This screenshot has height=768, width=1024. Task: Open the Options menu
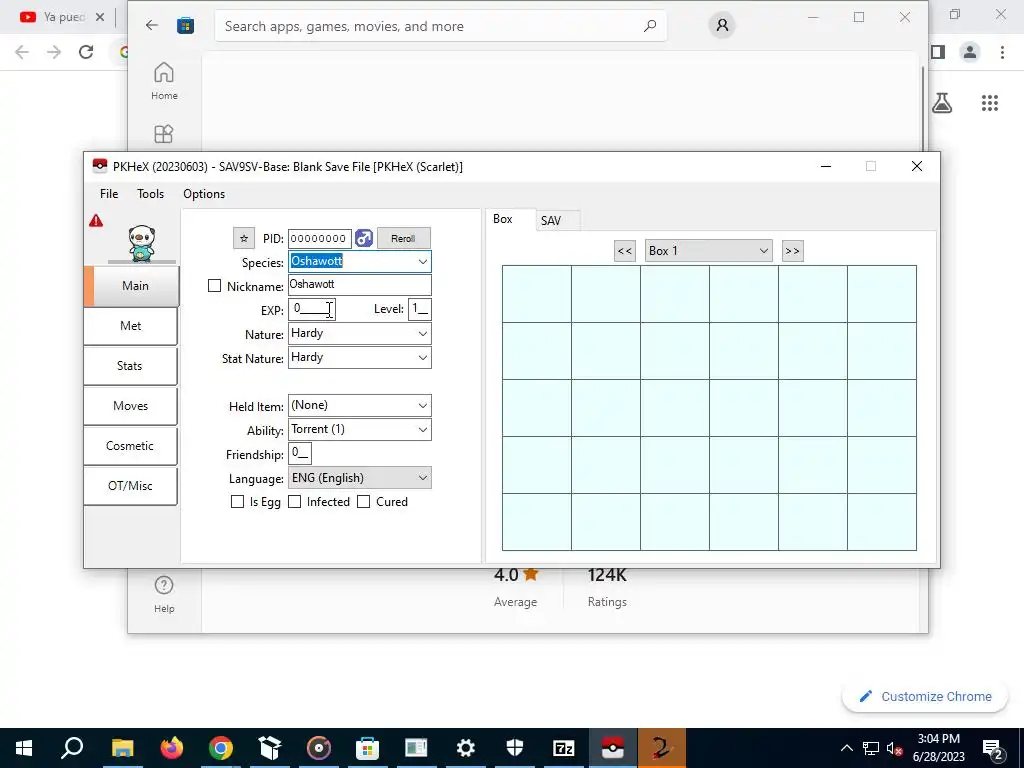(204, 194)
